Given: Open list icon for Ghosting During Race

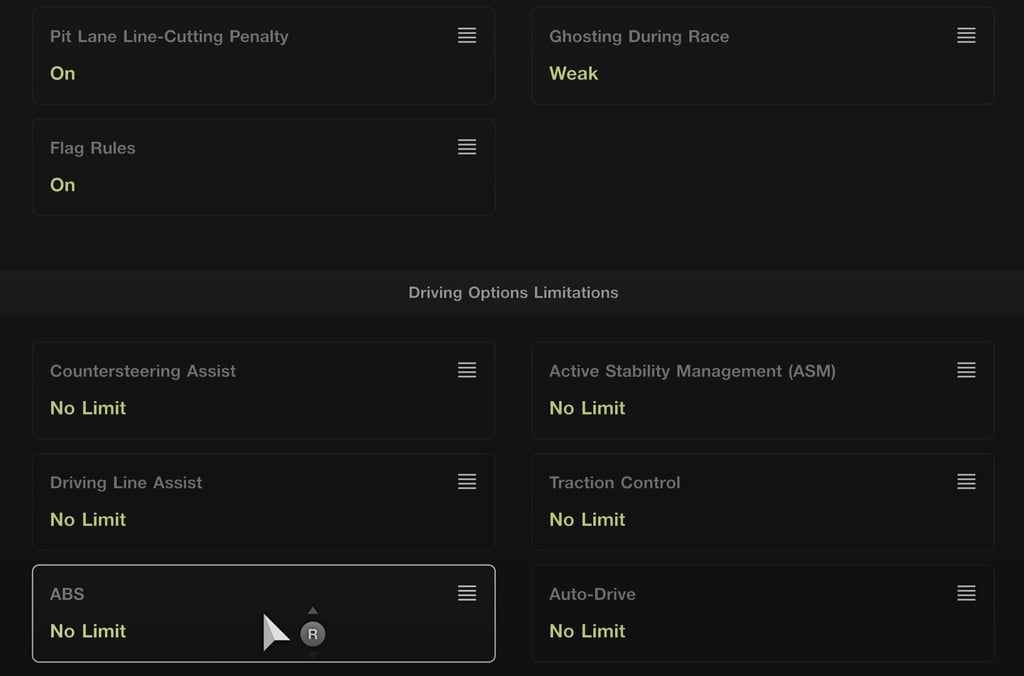Looking at the screenshot, I should pos(967,35).
